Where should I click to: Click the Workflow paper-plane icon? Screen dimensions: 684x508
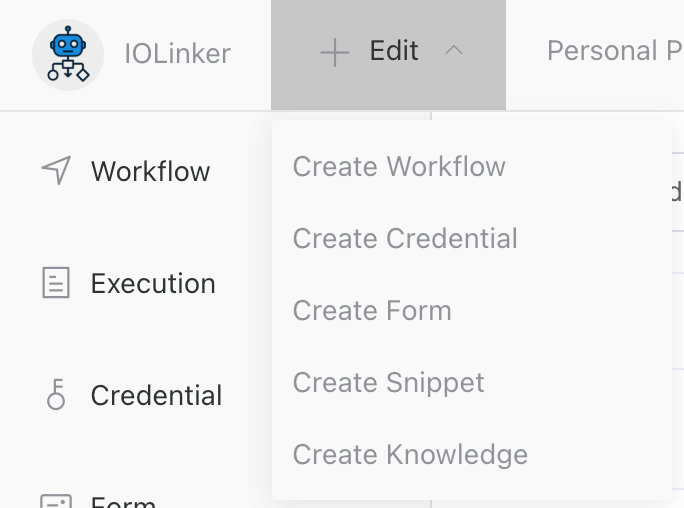click(56, 170)
